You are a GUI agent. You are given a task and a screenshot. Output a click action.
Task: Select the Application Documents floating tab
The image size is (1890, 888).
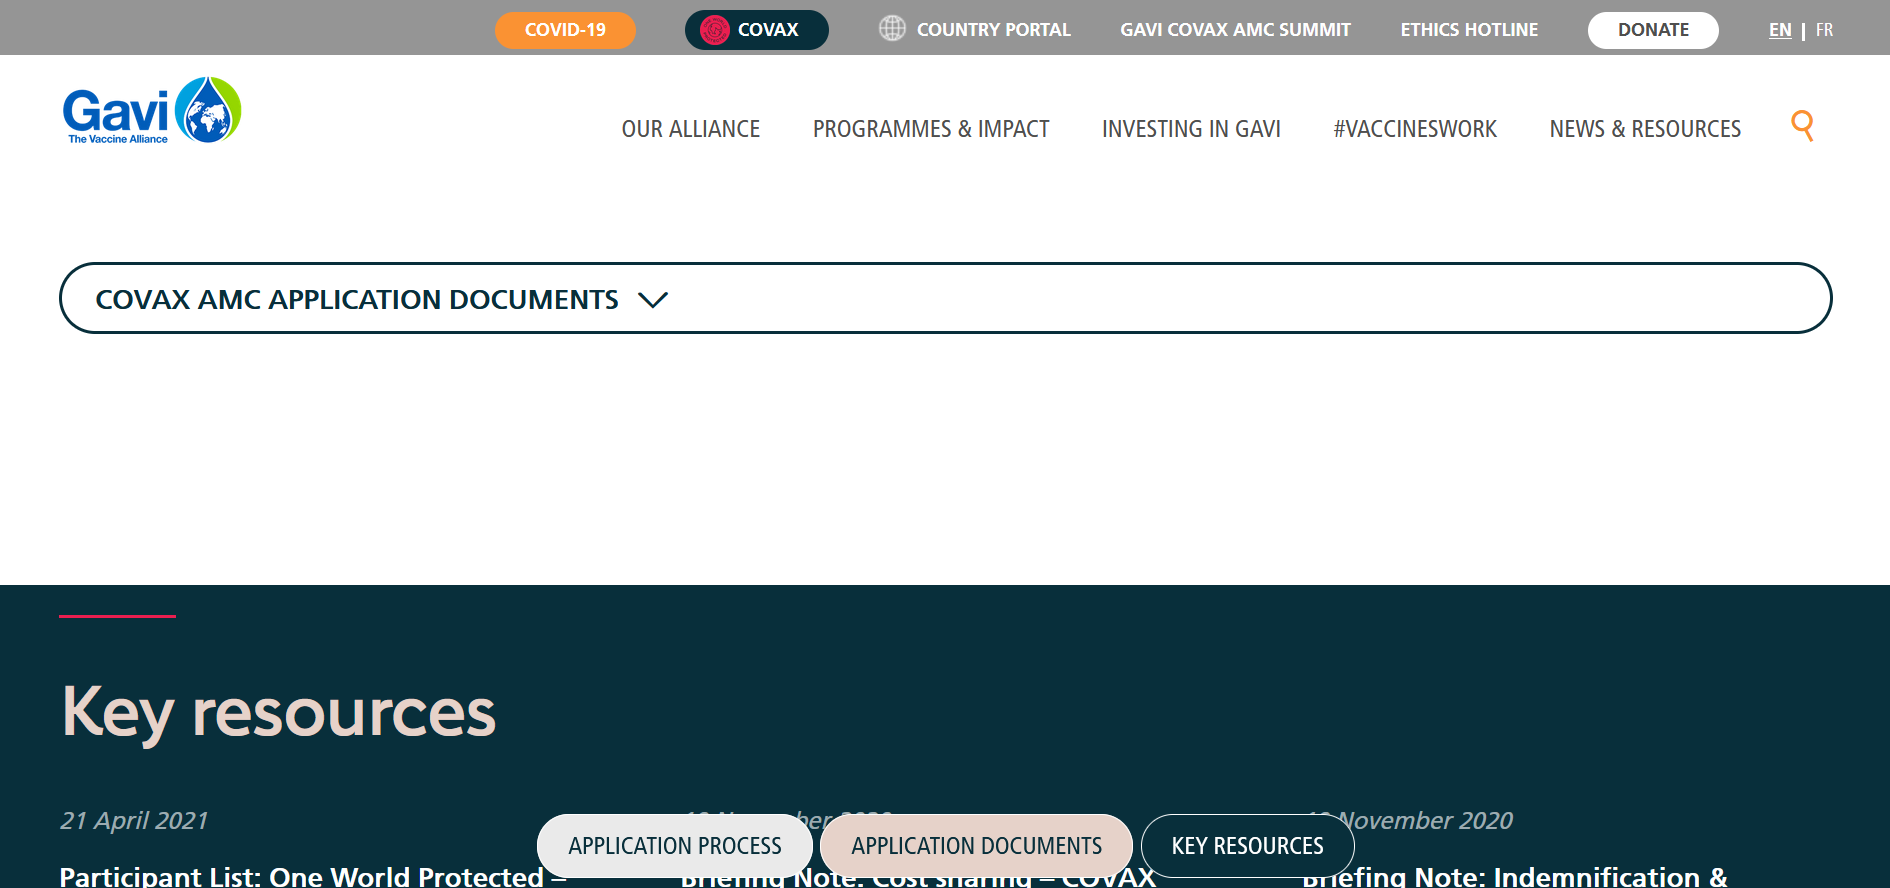(x=976, y=846)
